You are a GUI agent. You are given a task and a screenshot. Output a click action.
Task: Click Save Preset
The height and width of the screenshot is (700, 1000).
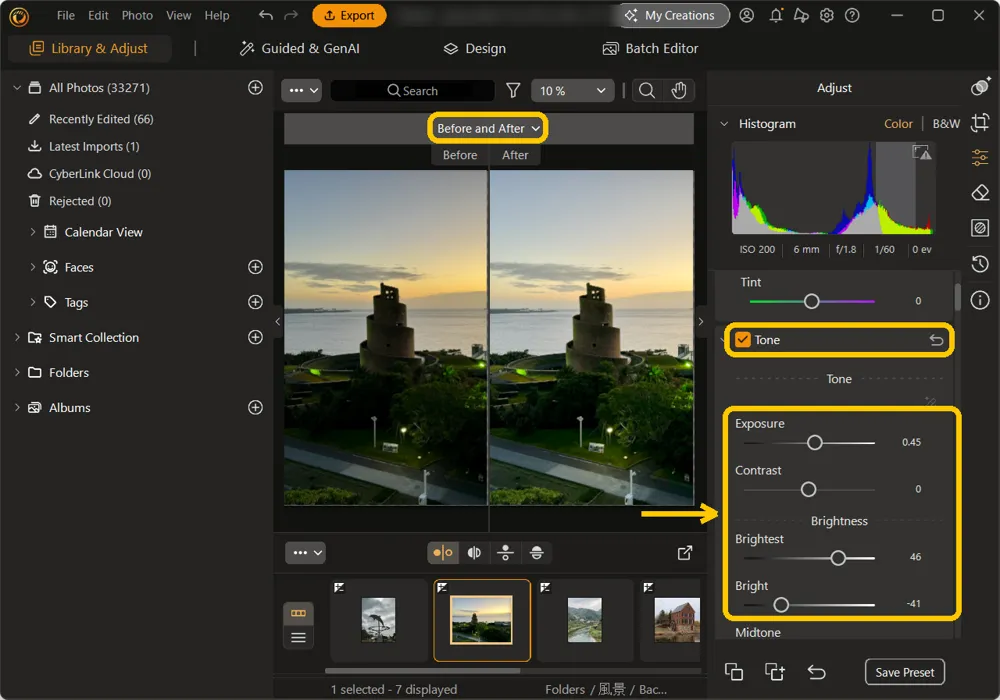pyautogui.click(x=904, y=672)
